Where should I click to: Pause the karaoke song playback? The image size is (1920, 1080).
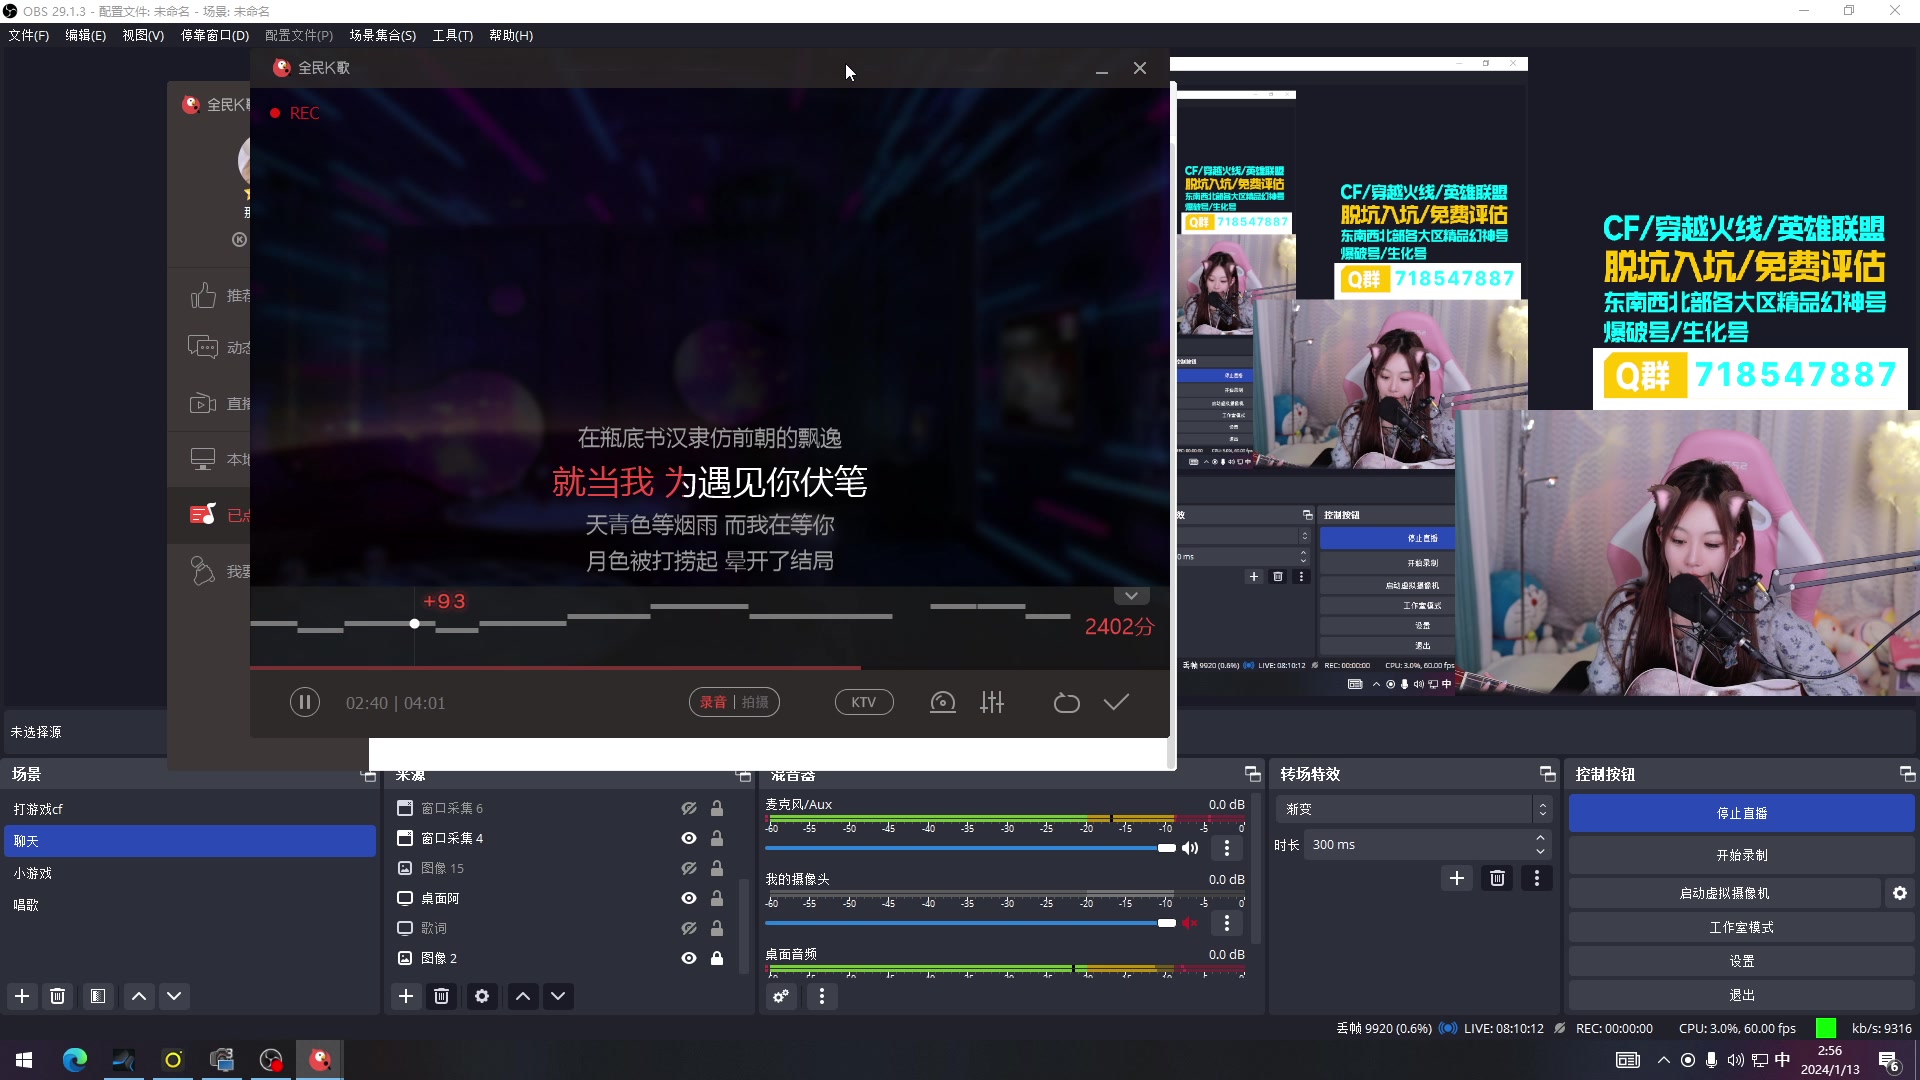(305, 702)
